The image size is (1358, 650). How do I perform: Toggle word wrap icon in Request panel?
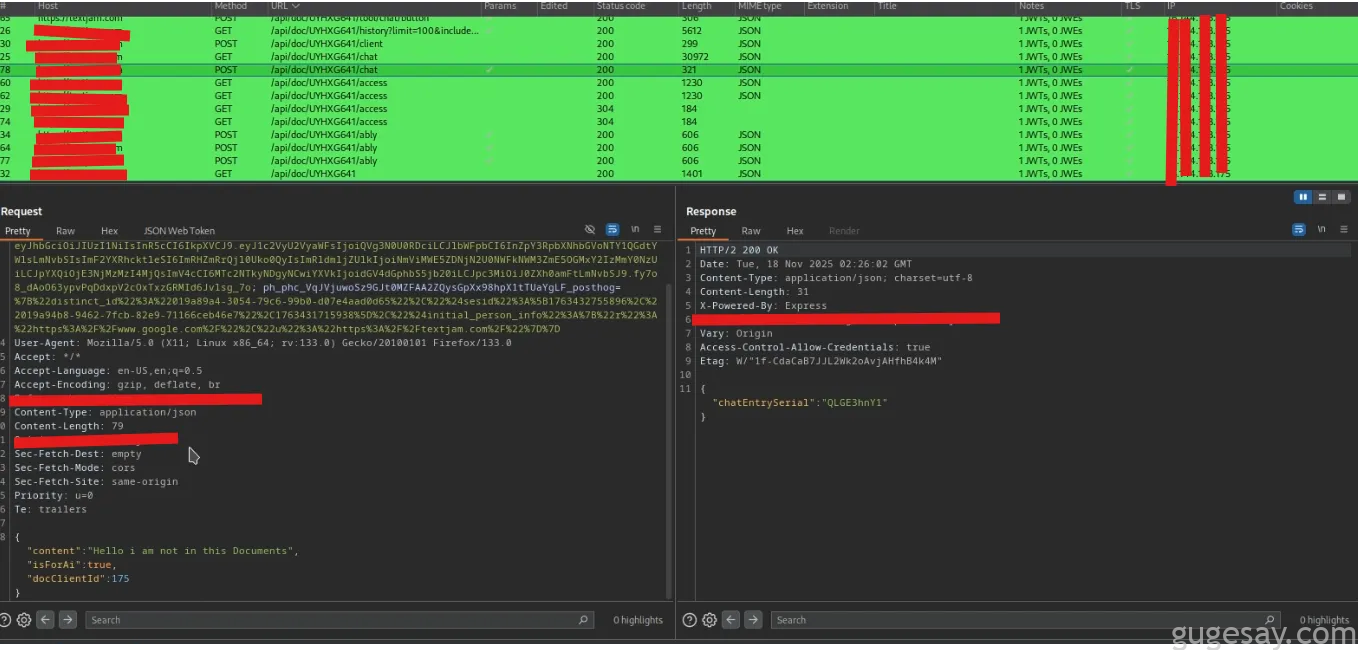612,230
